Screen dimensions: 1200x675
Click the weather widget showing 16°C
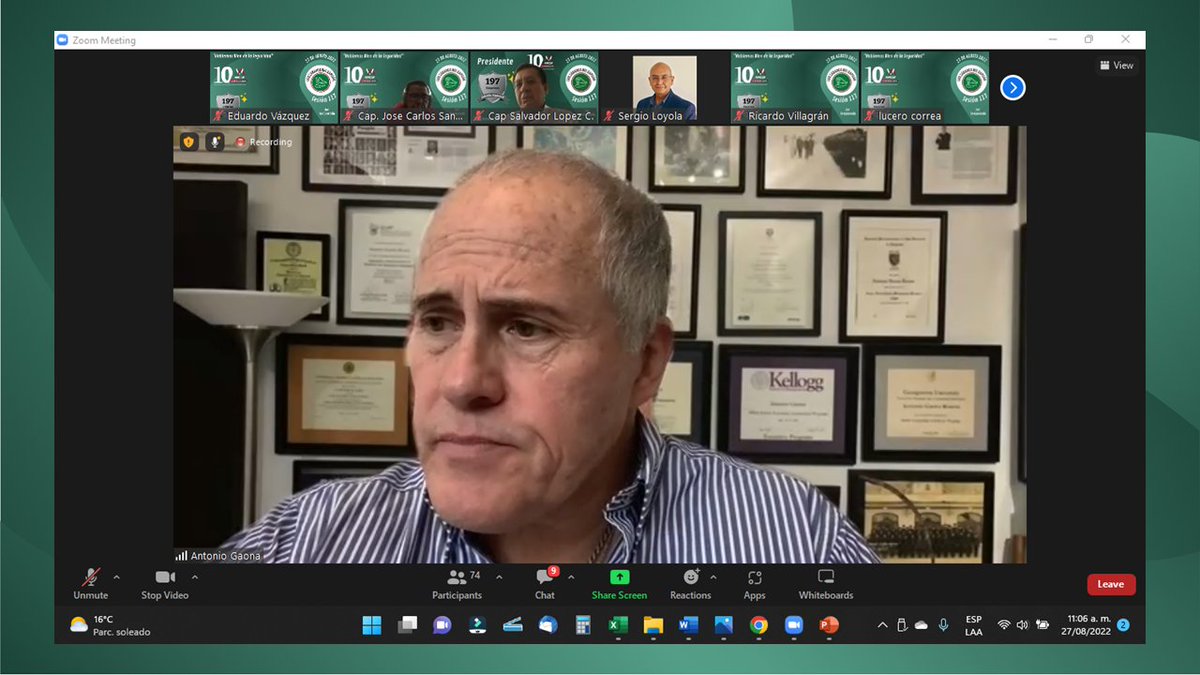(x=110, y=625)
